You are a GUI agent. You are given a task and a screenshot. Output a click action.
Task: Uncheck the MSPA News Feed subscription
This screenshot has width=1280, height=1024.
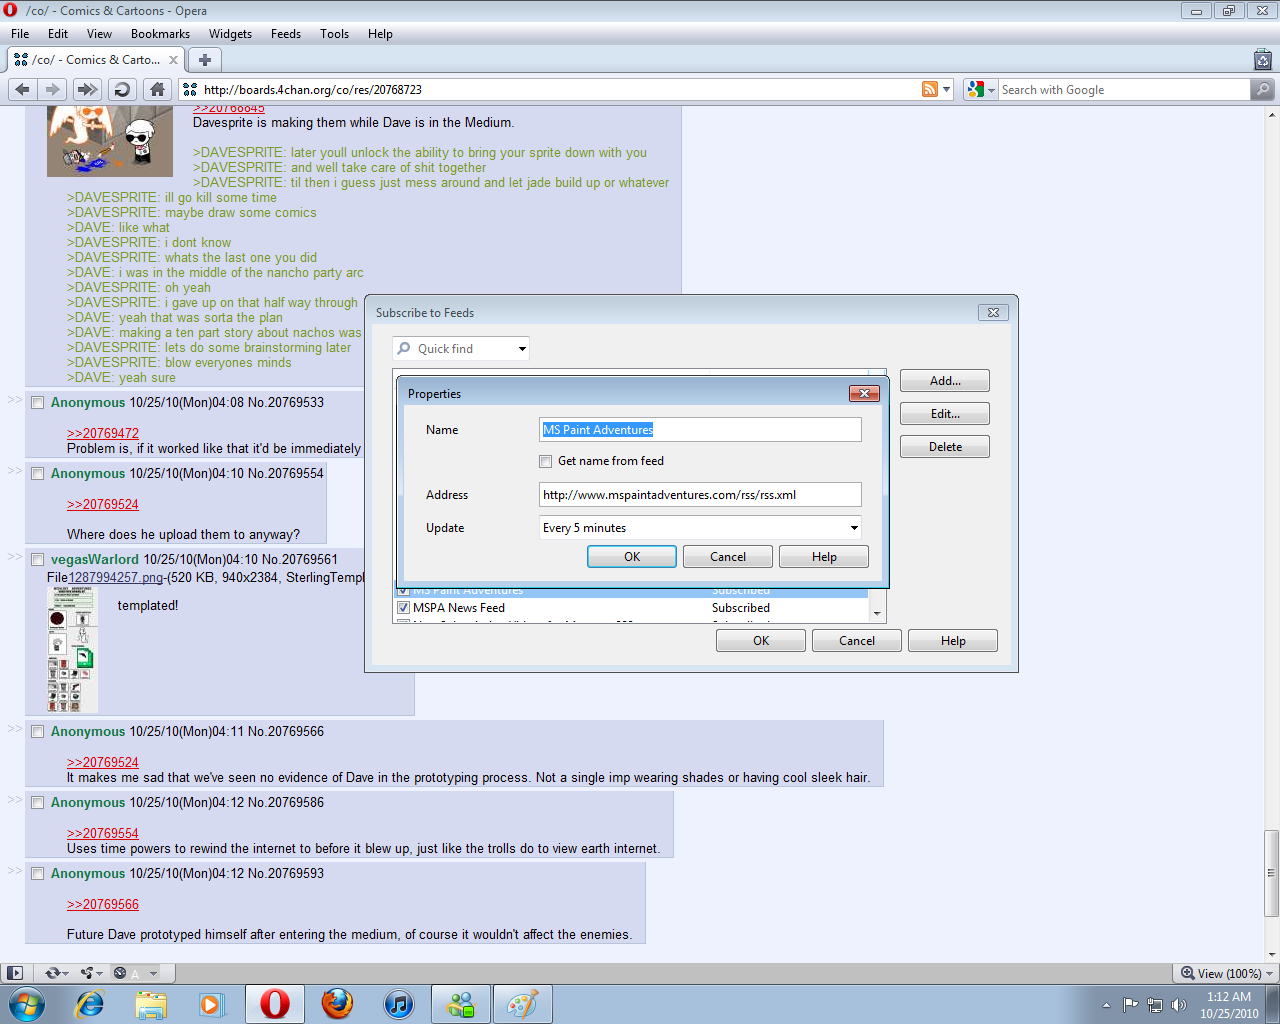pos(404,608)
